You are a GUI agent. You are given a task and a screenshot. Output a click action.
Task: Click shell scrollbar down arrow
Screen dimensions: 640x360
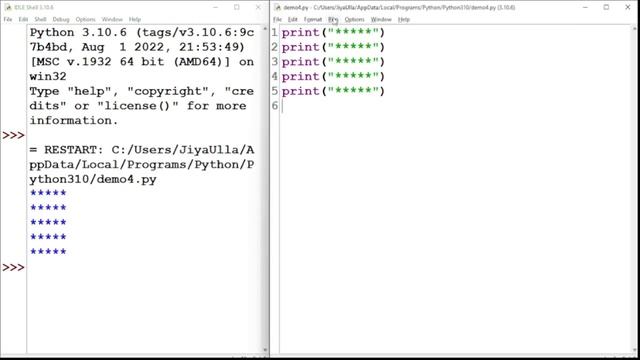click(265, 350)
